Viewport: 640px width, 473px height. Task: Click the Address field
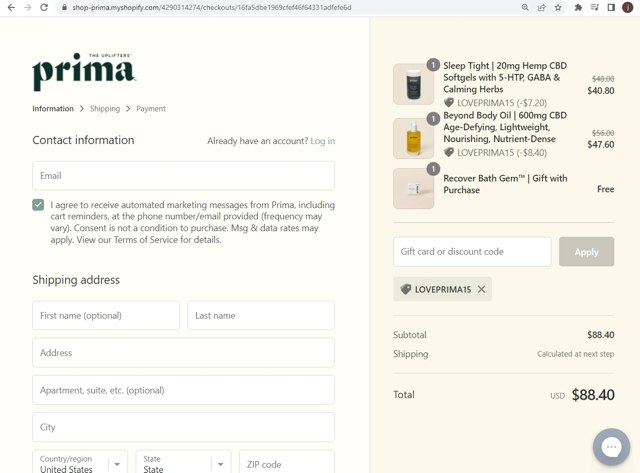tap(183, 353)
